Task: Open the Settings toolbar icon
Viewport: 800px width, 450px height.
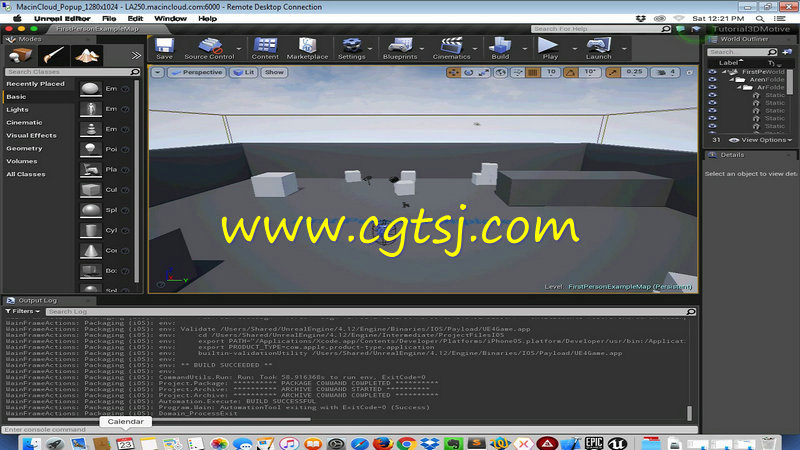Action: click(352, 48)
